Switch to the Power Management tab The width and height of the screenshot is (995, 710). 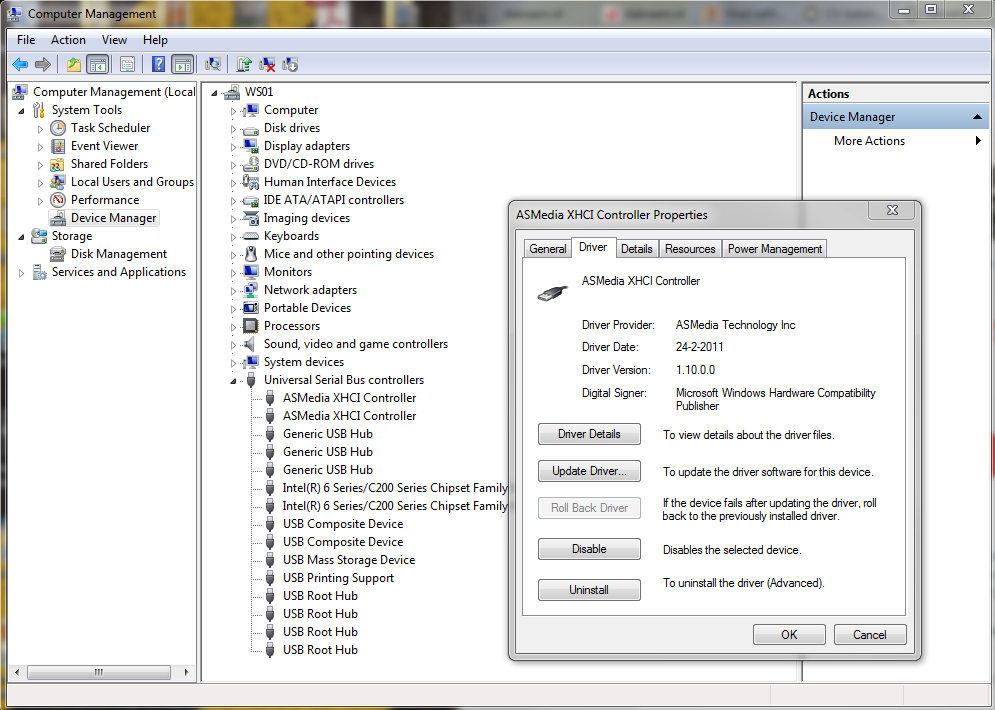click(x=775, y=249)
